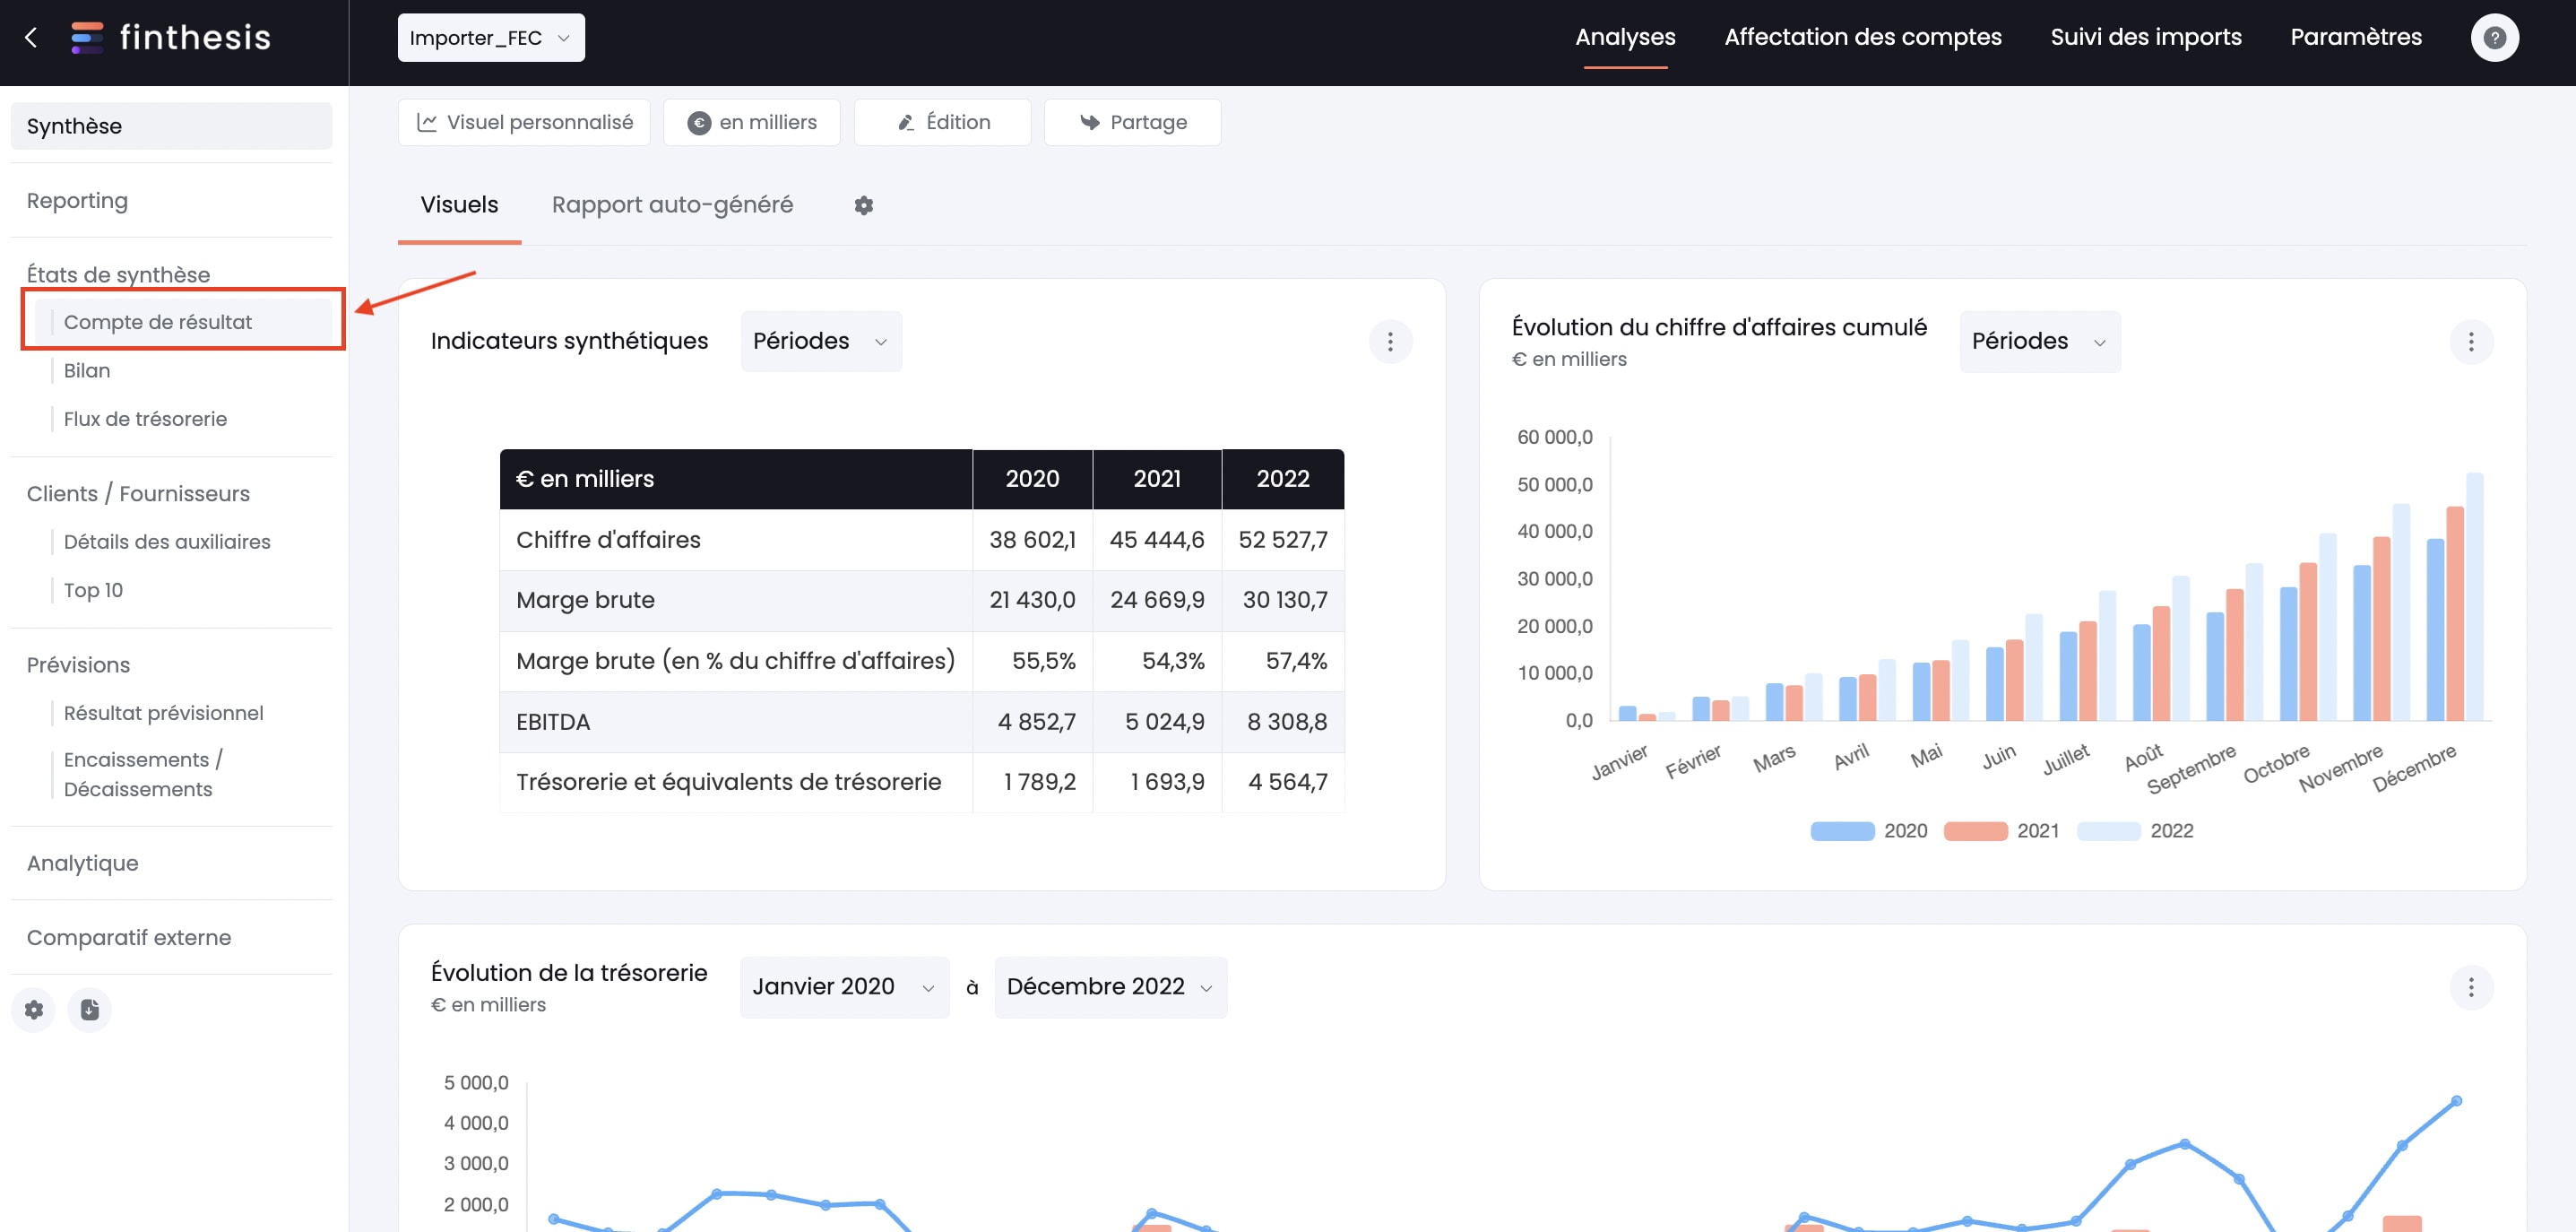Select the Rapport auto-généré tab

click(x=672, y=205)
